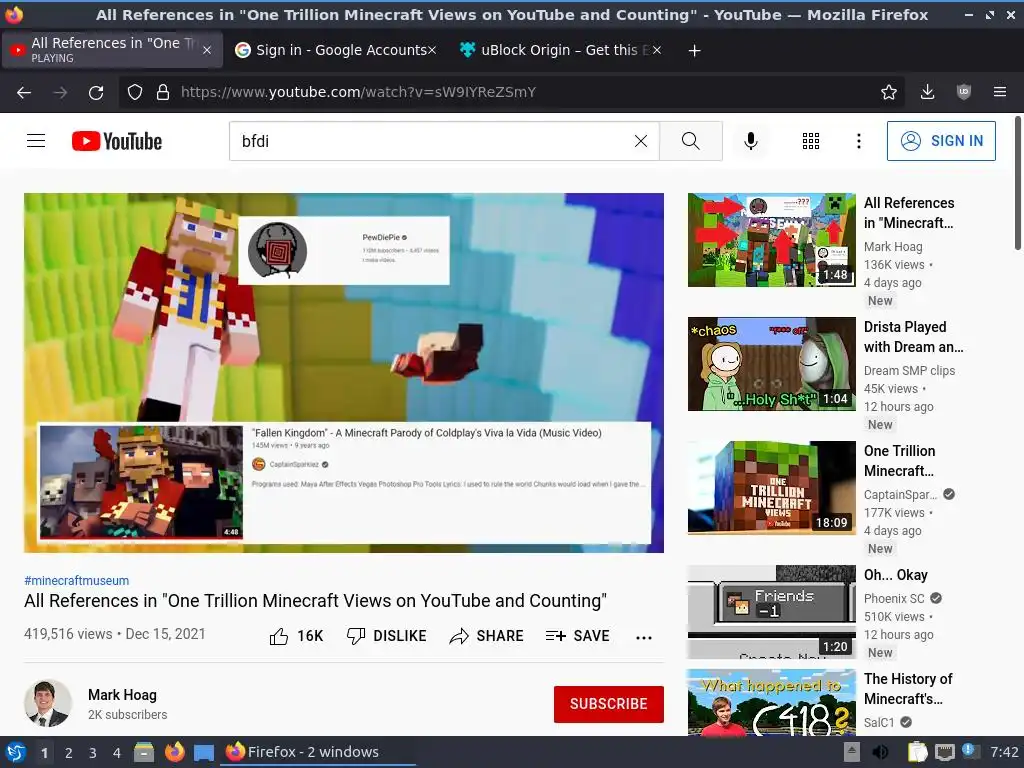The height and width of the screenshot is (768, 1024).
Task: Click the #minecraftmuseum hashtag
Action: [x=76, y=581]
